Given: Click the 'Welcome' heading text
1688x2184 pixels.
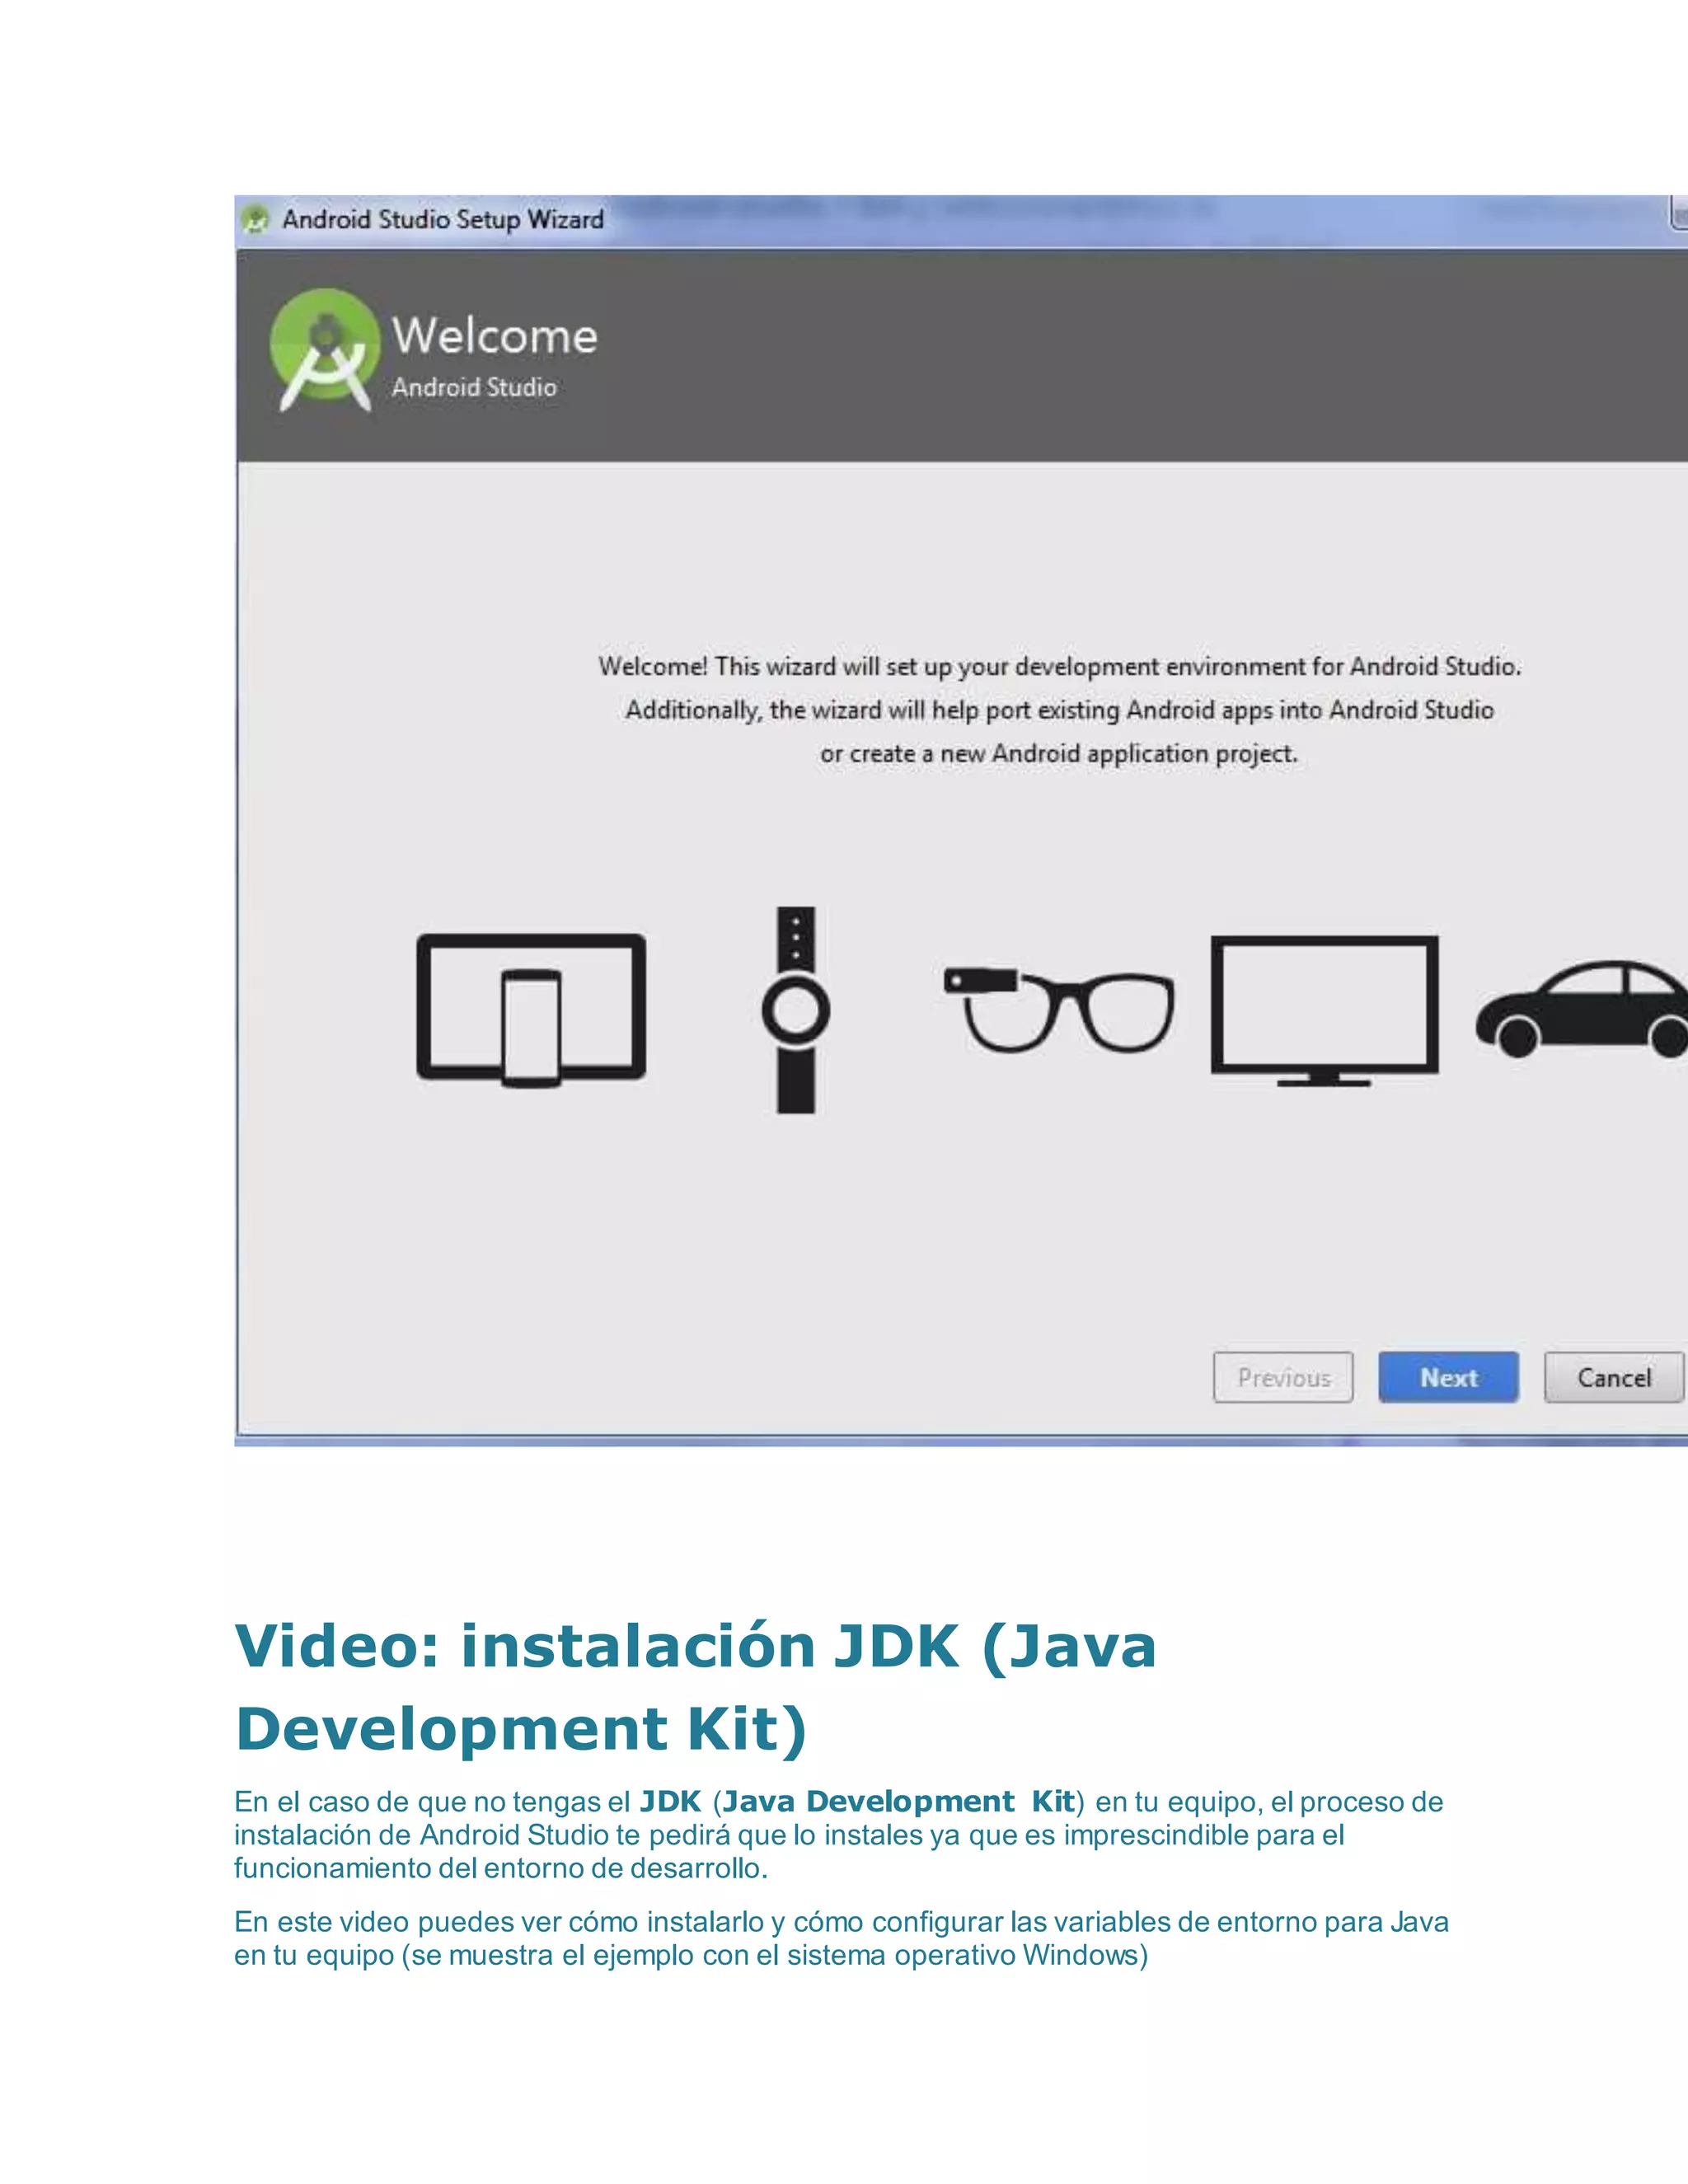Looking at the screenshot, I should tap(495, 335).
